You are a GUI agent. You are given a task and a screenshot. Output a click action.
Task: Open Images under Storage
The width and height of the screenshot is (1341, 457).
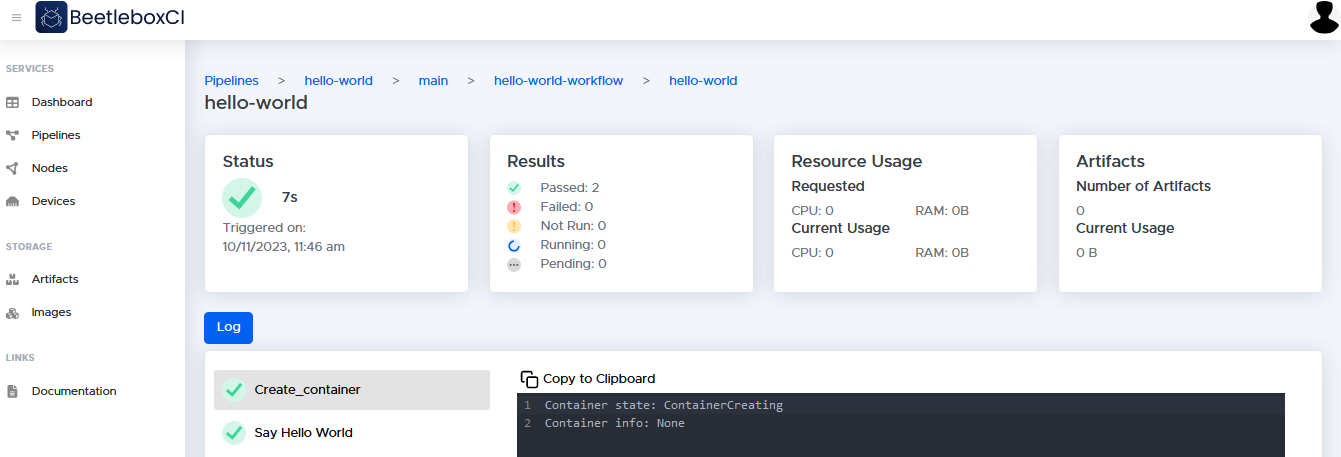(52, 312)
